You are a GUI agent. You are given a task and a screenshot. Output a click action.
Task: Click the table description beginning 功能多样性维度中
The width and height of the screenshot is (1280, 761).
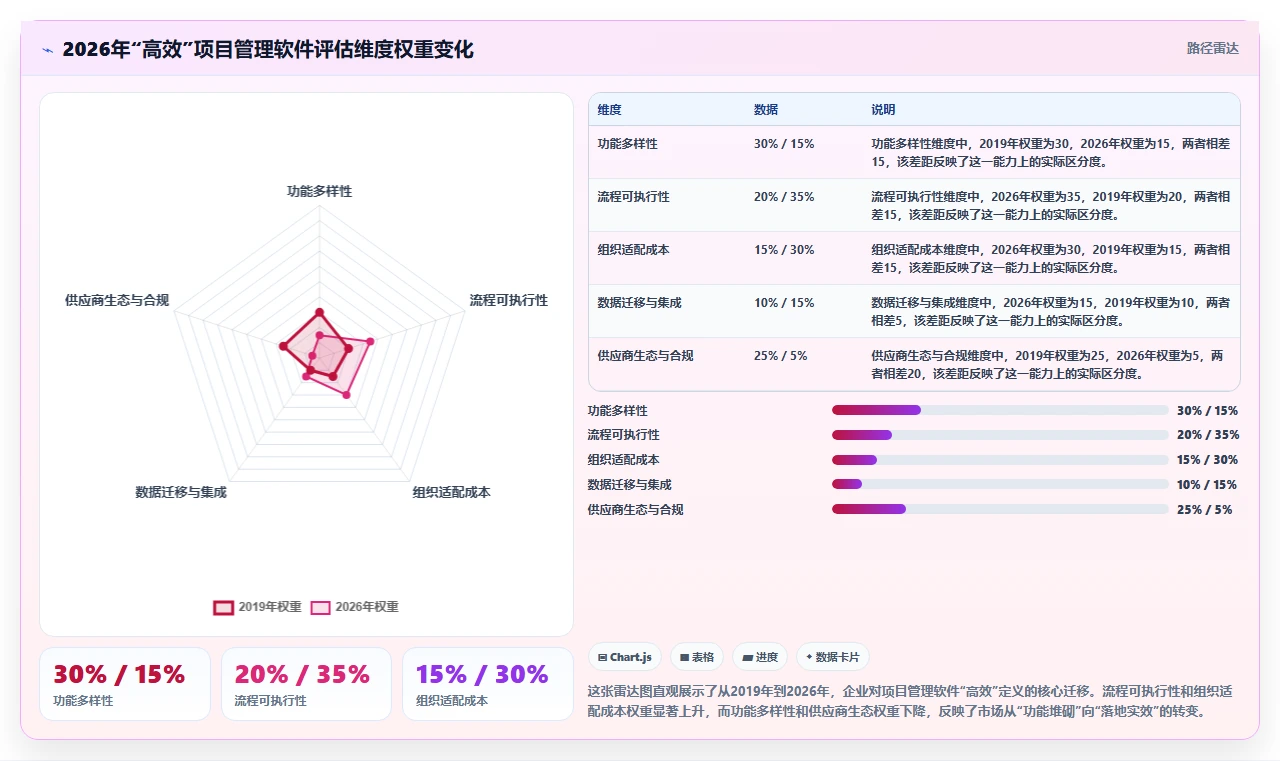pyautogui.click(x=1050, y=152)
